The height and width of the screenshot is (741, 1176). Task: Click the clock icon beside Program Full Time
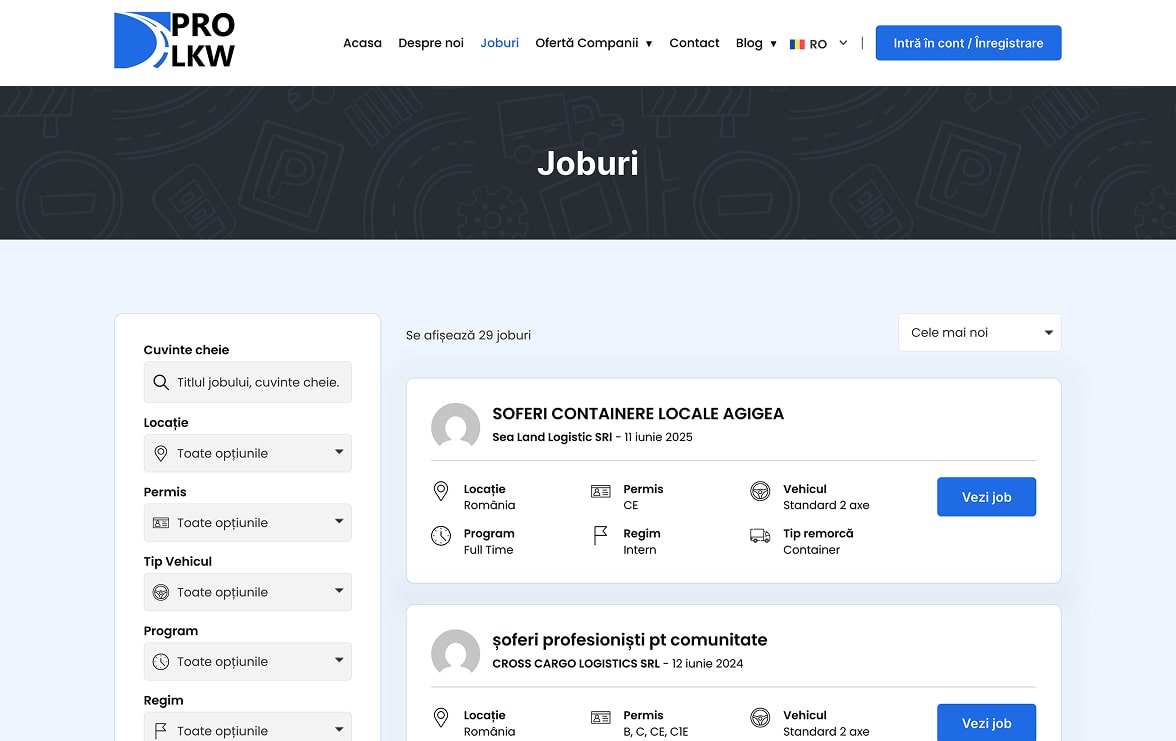pos(441,536)
